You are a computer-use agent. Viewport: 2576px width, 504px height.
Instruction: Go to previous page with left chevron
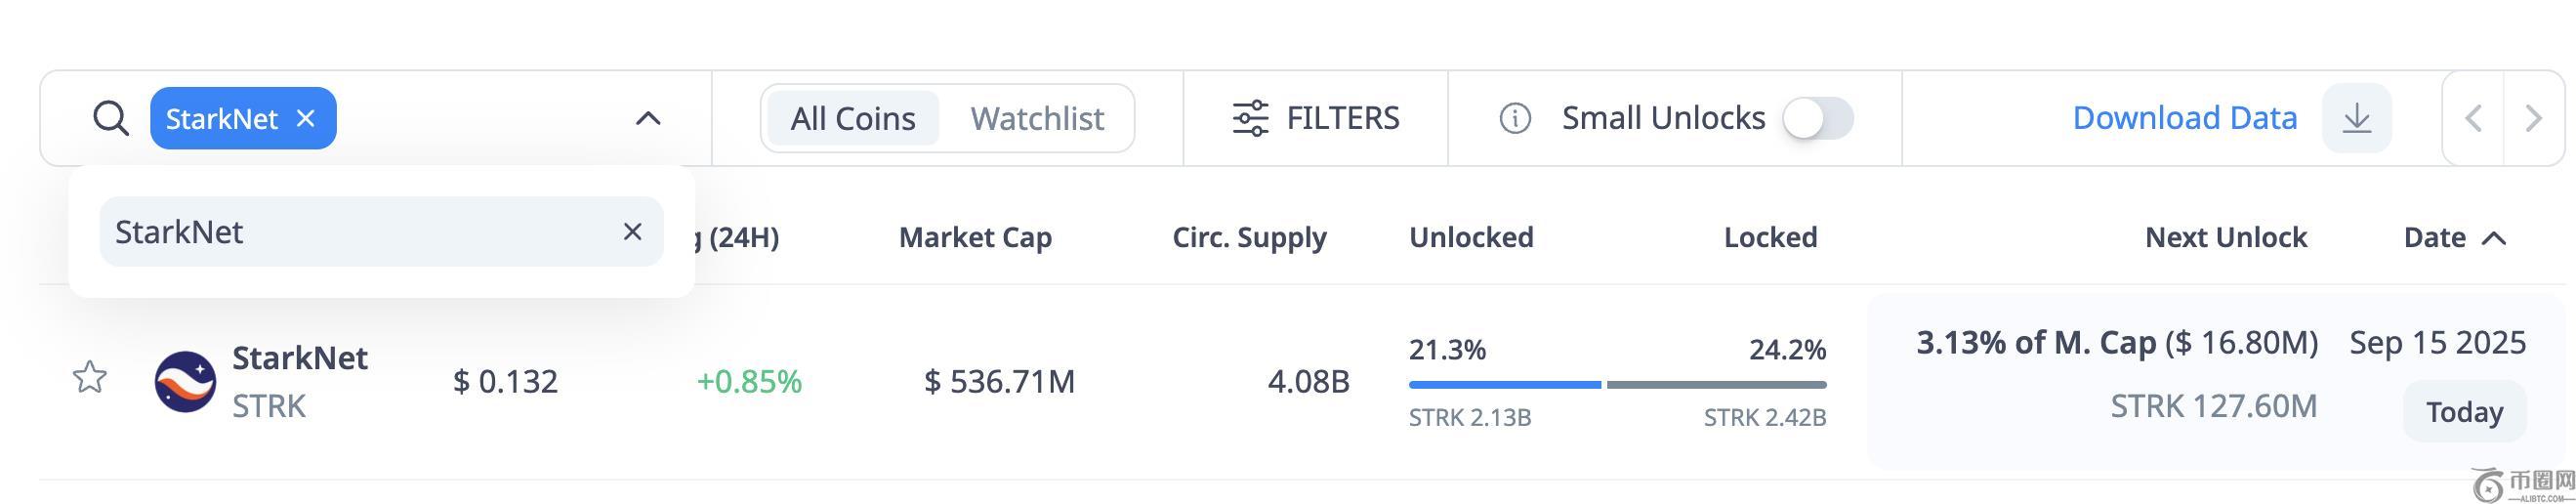[x=2474, y=118]
